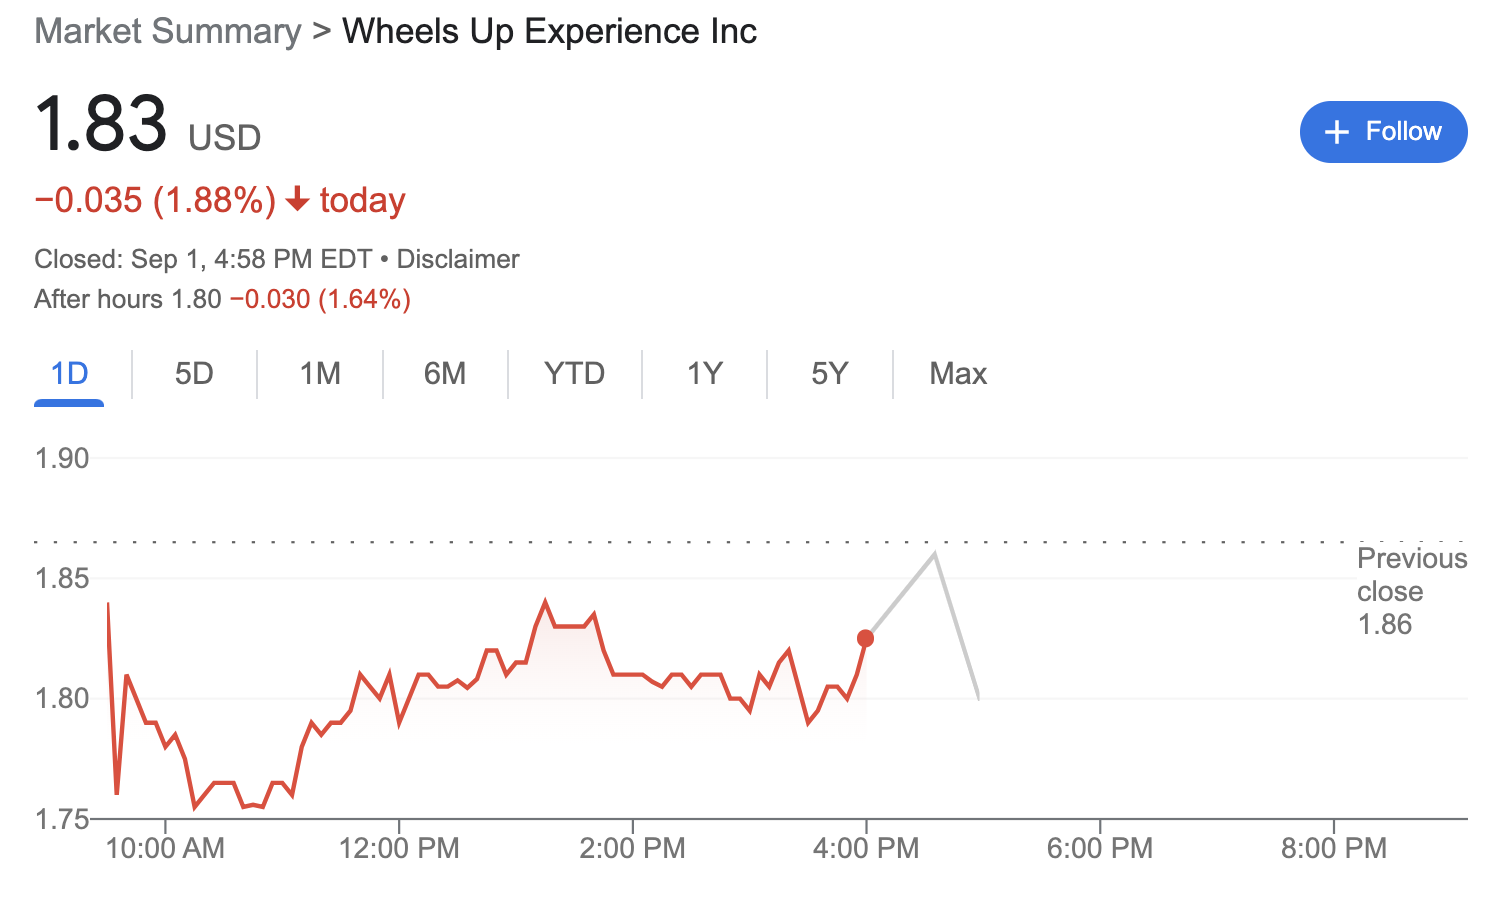This screenshot has width=1490, height=898.
Task: Select the red downward arrow next to today
Action: (x=297, y=200)
